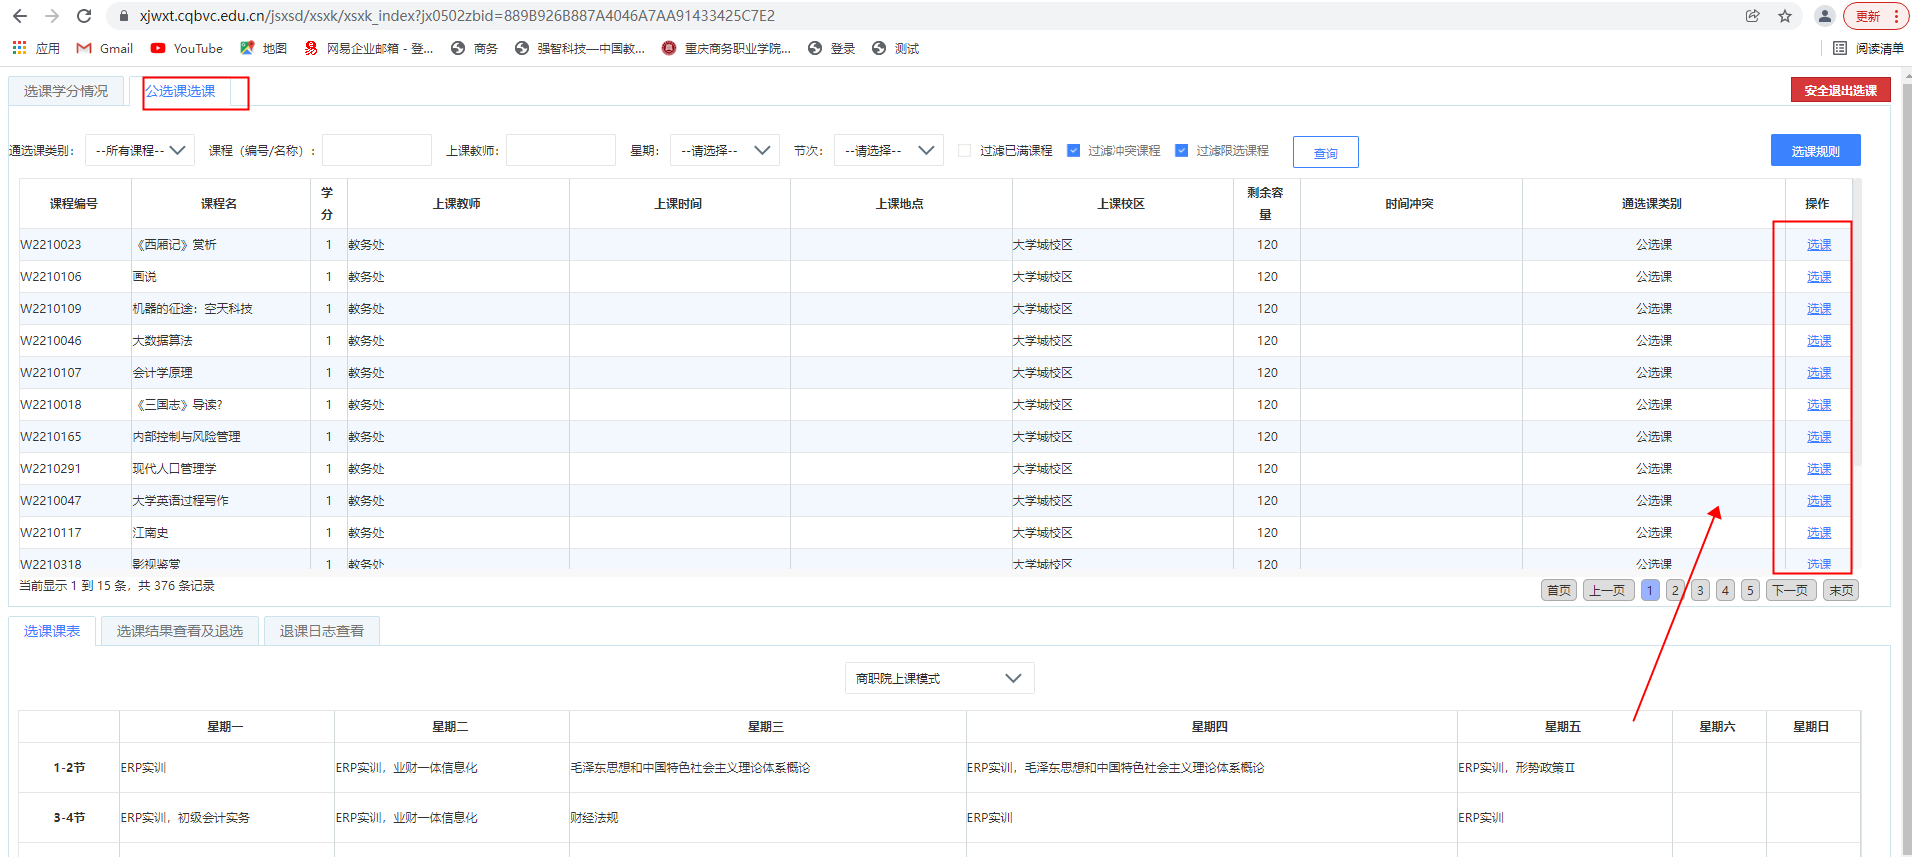
Task: Click the browser reload page icon
Action: [x=84, y=16]
